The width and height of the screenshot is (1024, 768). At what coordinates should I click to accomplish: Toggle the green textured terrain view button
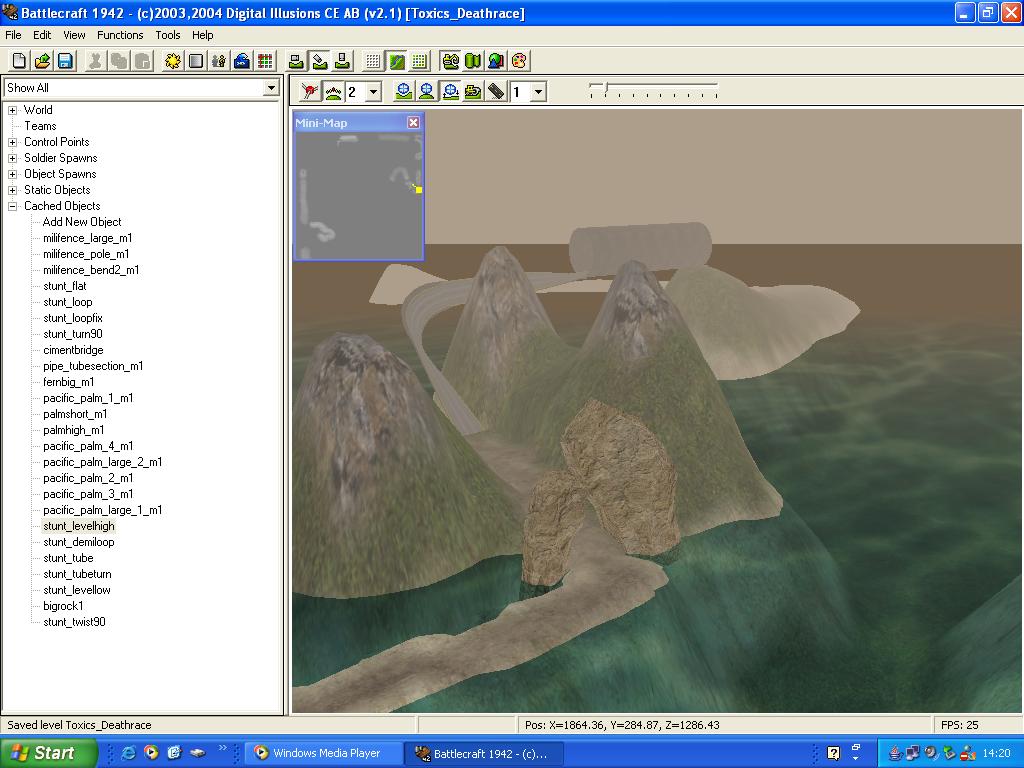click(396, 61)
